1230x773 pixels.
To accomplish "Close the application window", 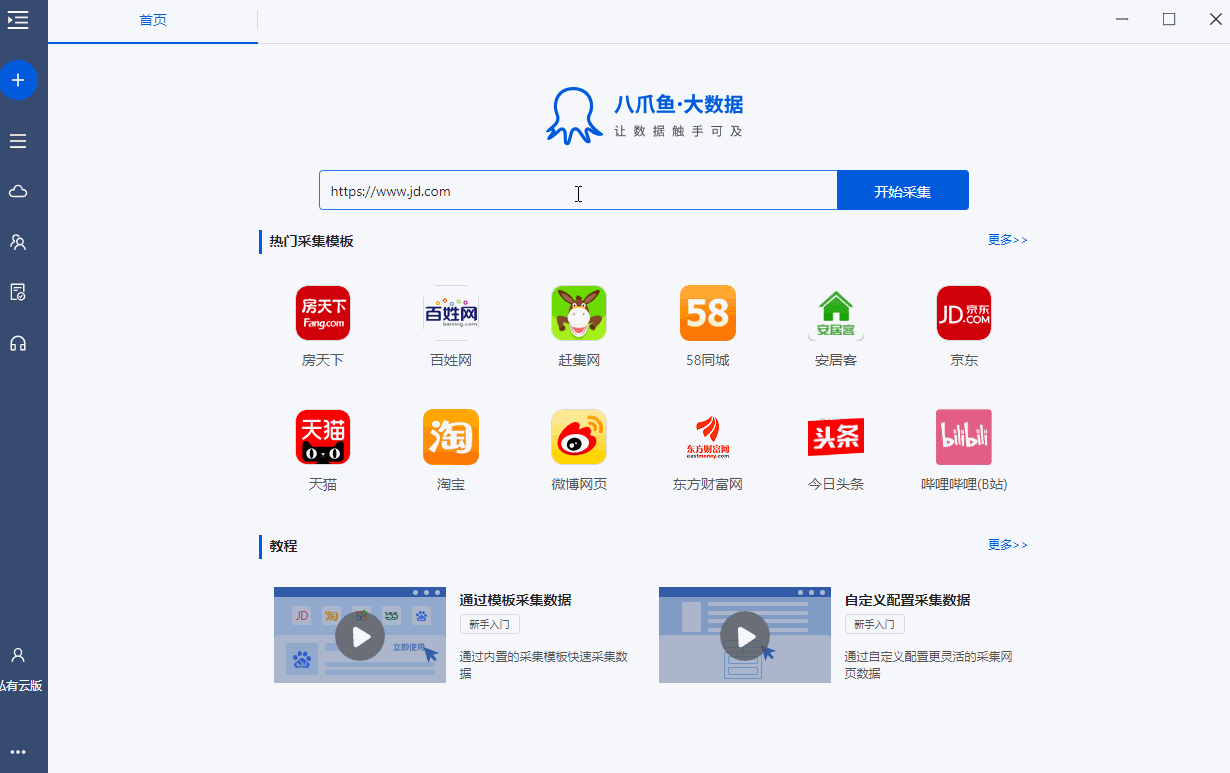I will (1215, 19).
